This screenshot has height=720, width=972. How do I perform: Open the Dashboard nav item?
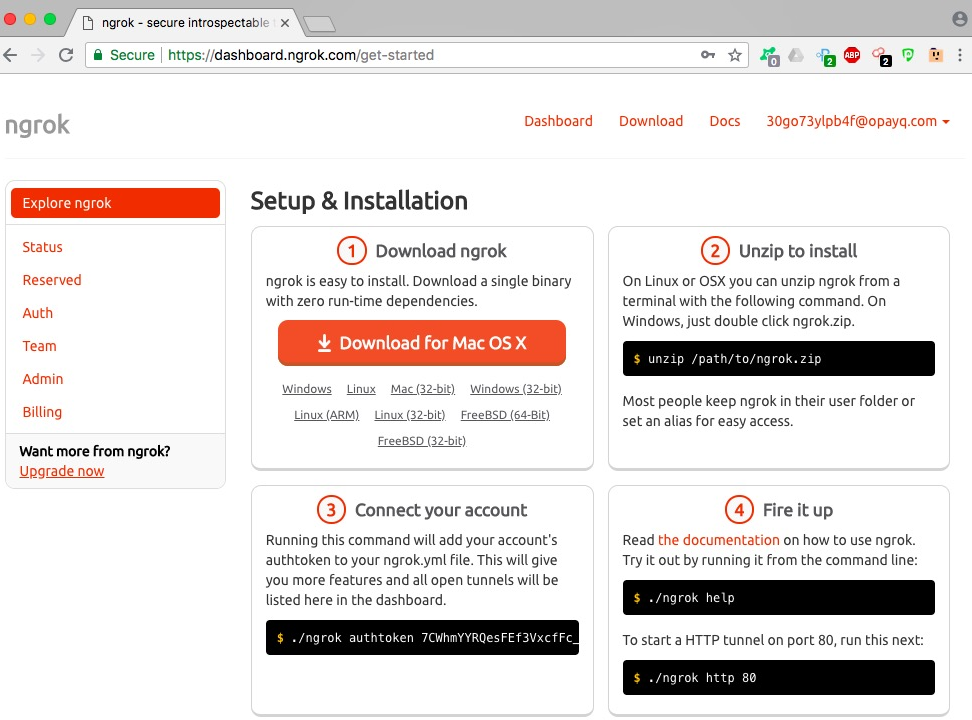coord(558,121)
